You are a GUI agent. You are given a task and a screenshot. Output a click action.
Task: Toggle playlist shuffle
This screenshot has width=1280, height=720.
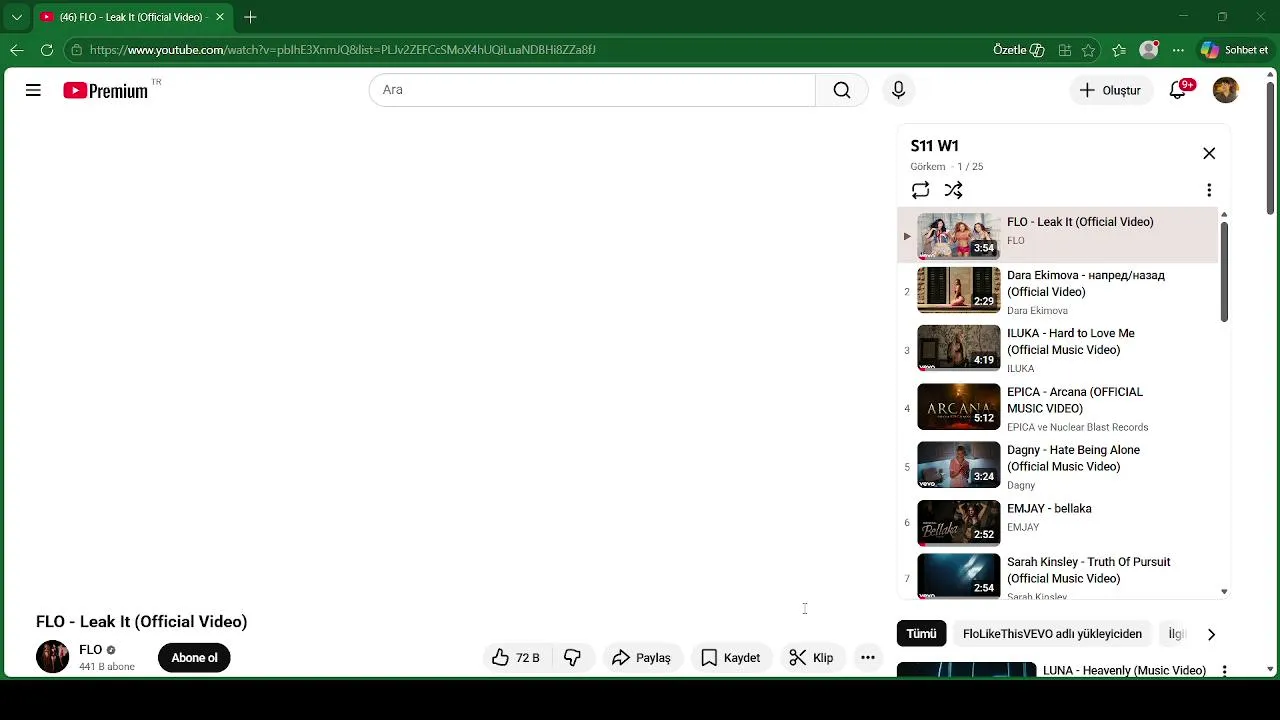[x=953, y=190]
